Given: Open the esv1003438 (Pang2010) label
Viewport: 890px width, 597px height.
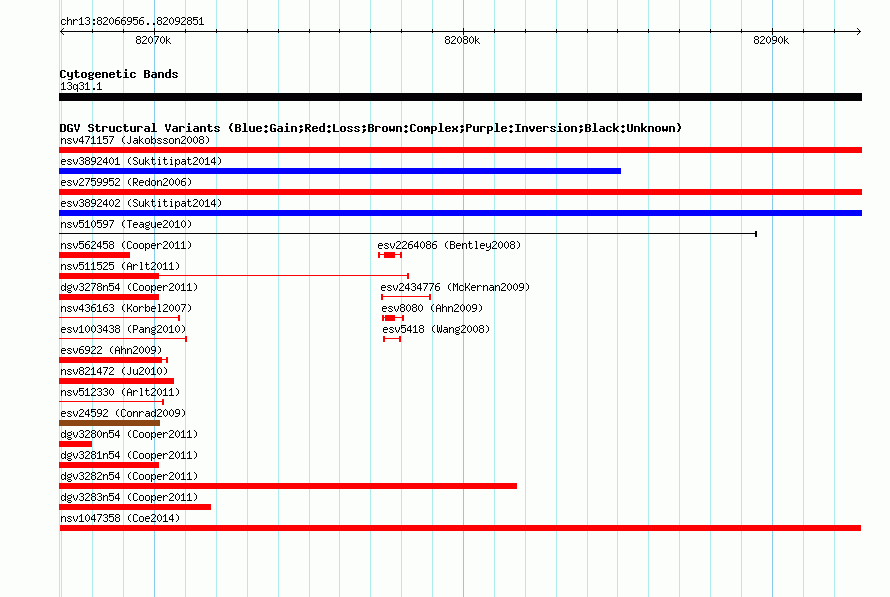Looking at the screenshot, I should click(x=123, y=329).
